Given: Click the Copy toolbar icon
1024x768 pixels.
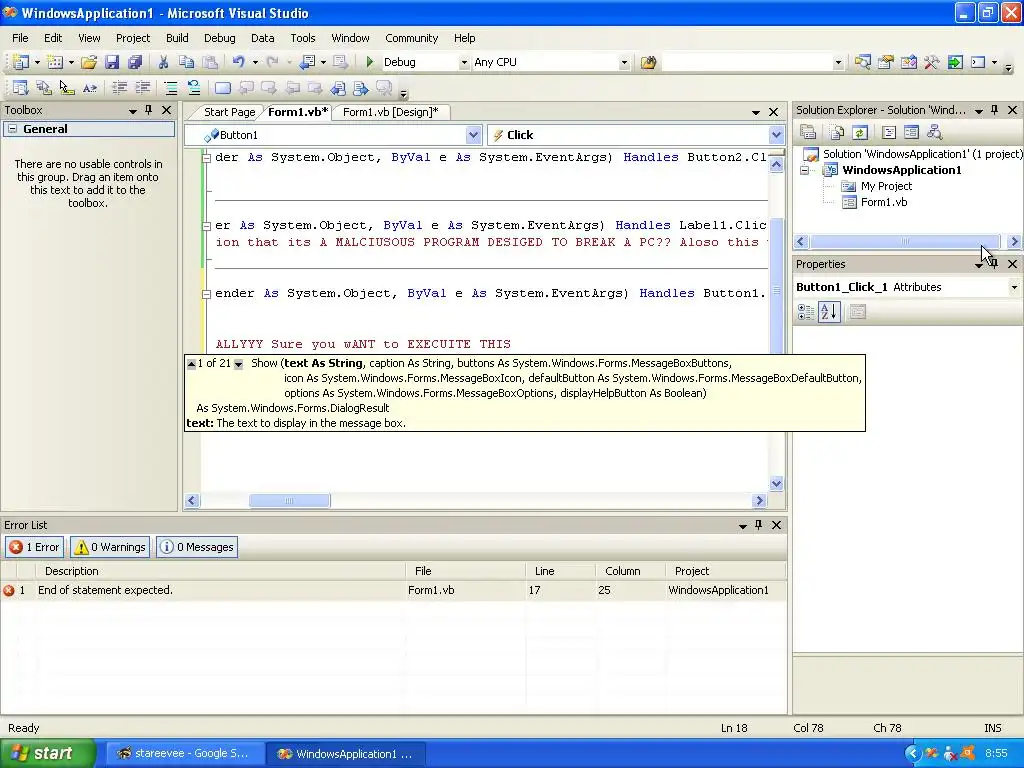Looking at the screenshot, I should tap(187, 62).
